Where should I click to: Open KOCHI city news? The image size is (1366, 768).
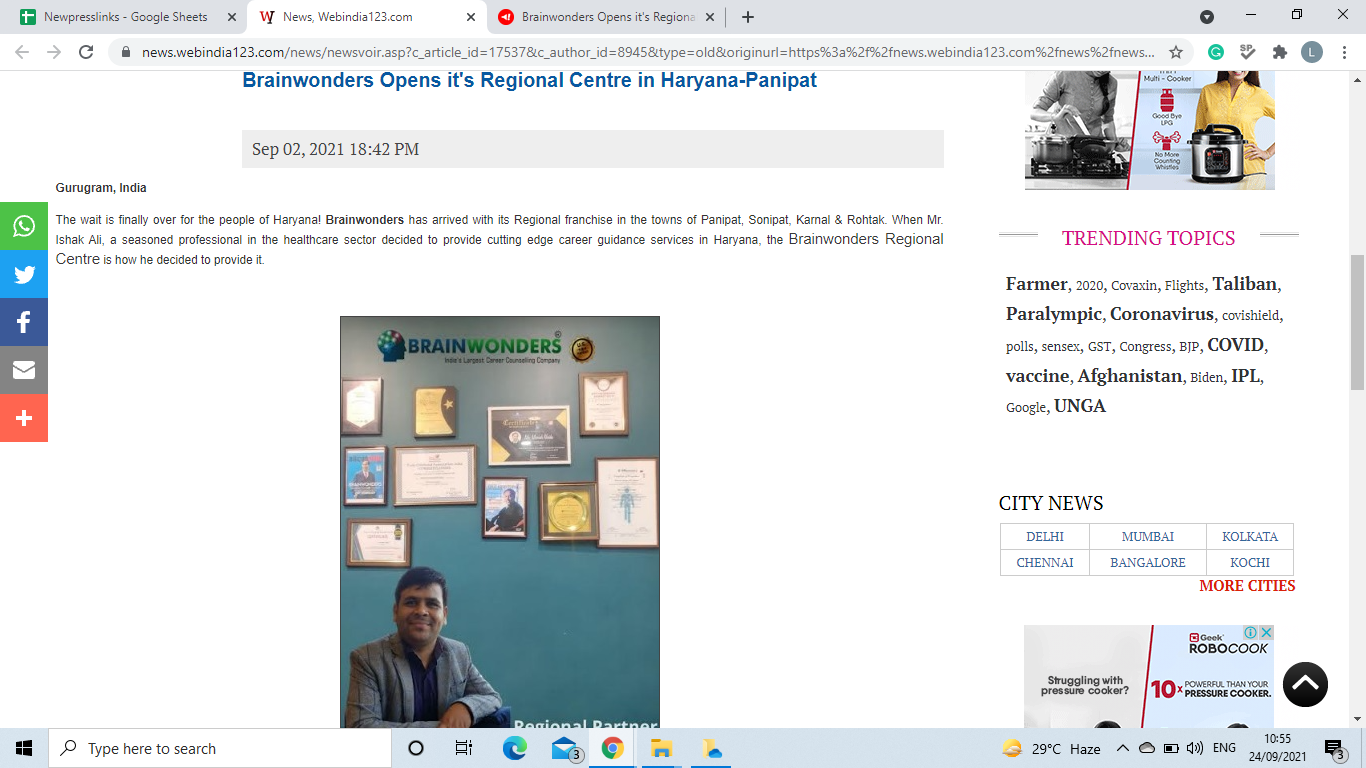(1250, 563)
